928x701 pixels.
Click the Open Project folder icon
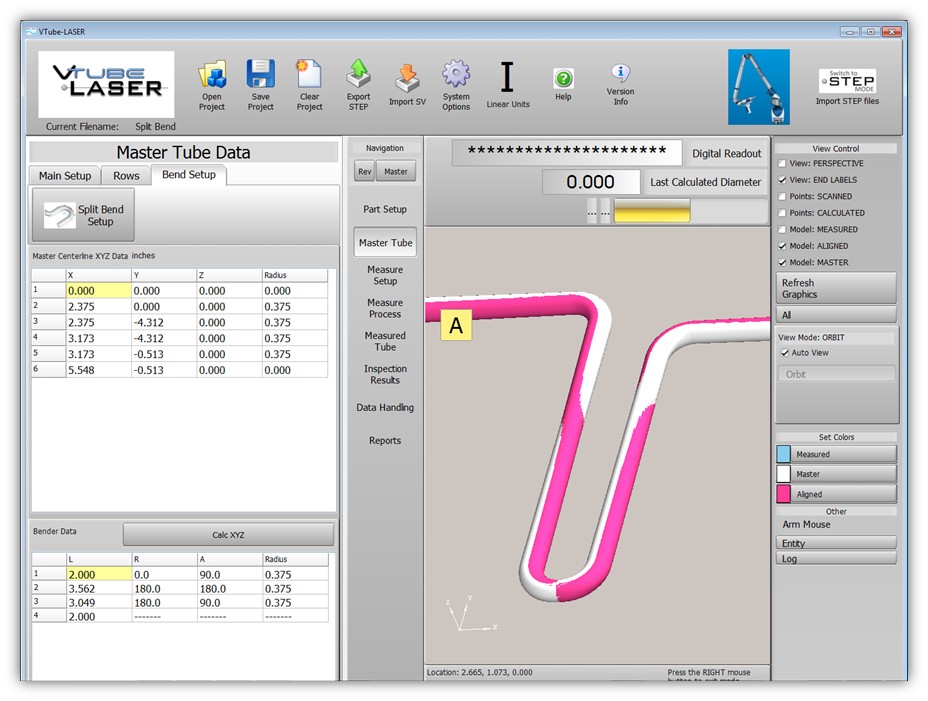212,76
